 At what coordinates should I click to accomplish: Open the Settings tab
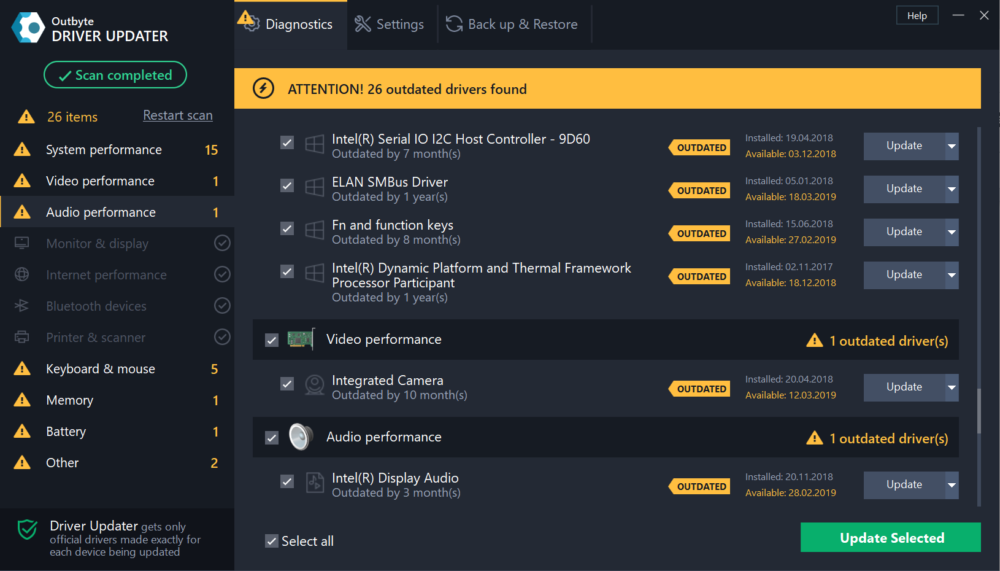pos(392,24)
